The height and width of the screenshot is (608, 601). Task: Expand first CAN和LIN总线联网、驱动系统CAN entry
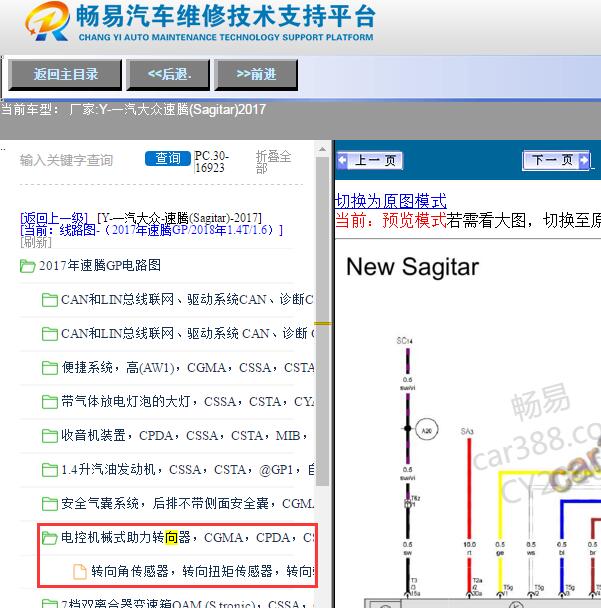point(187,300)
